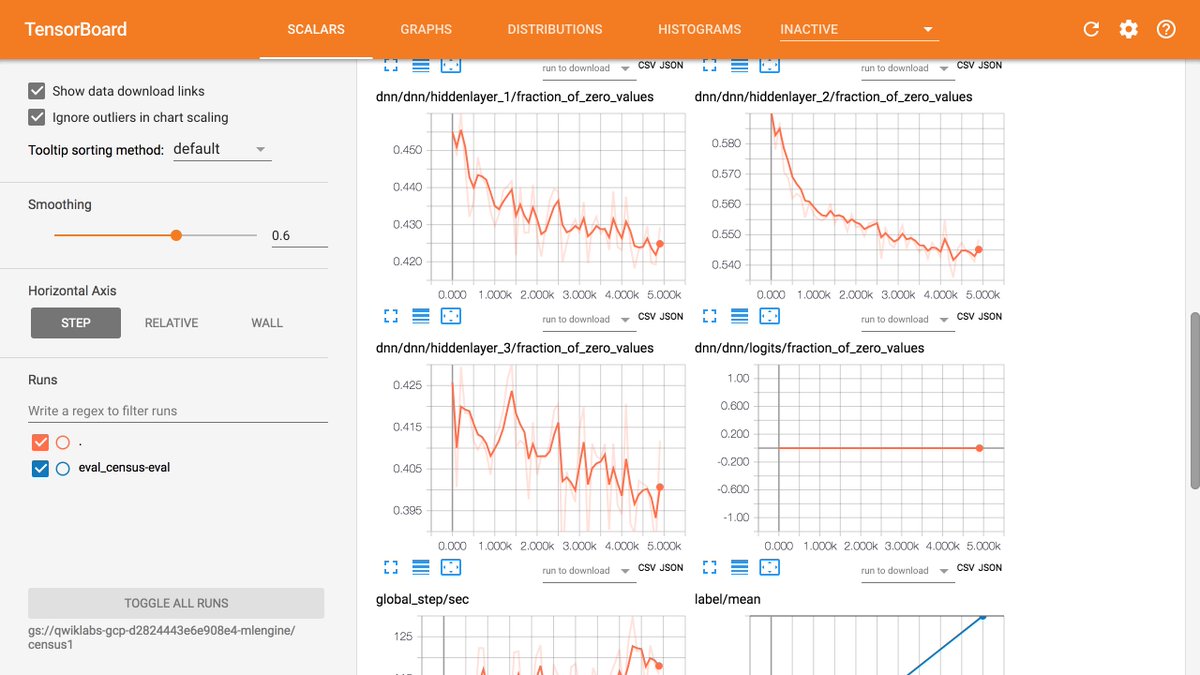Fit domain to data on logits chart
Image resolution: width=1200 pixels, height=675 pixels.
769,567
